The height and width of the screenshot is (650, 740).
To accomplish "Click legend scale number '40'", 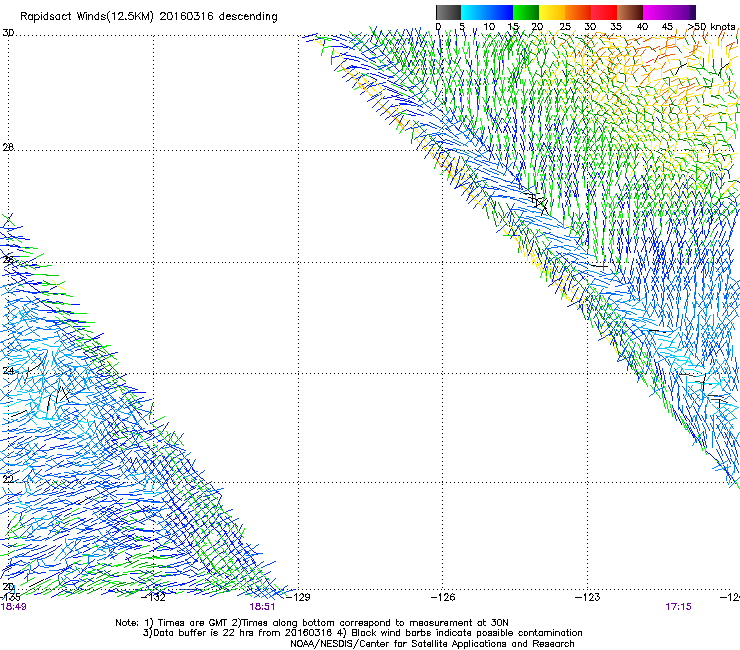I will (642, 27).
